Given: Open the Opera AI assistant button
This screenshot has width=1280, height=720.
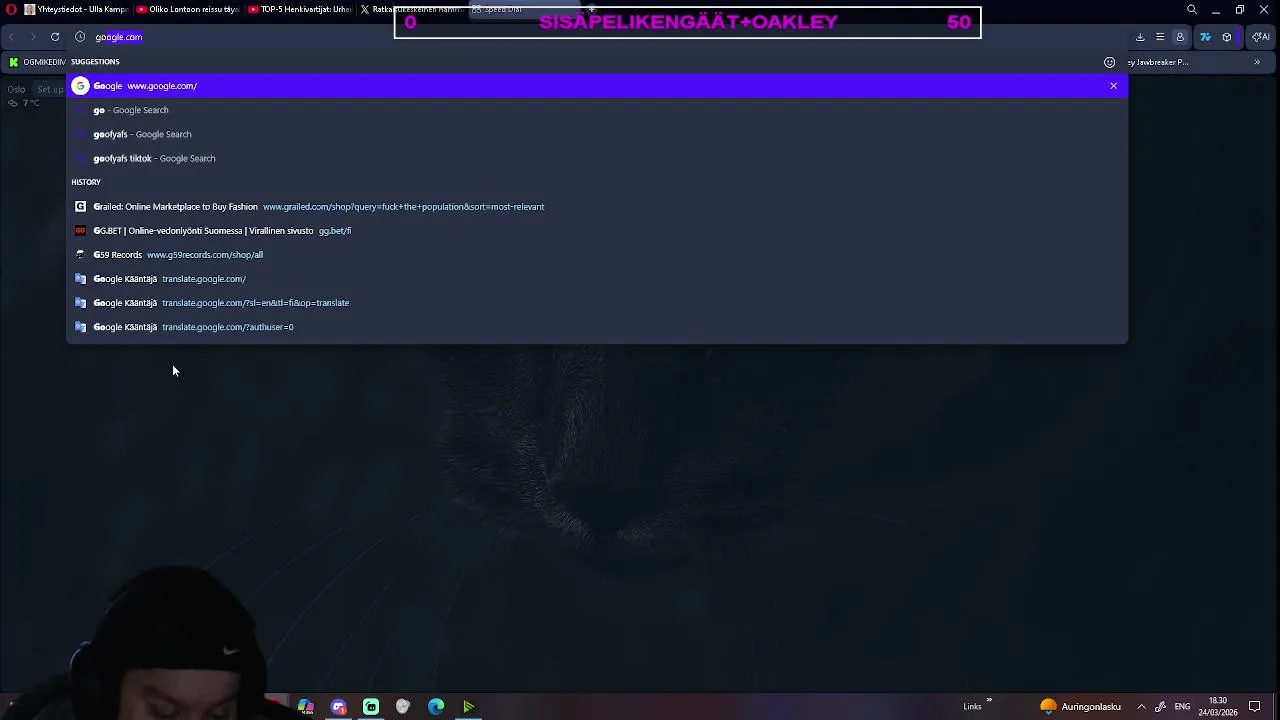Looking at the screenshot, I should coord(1261,37).
